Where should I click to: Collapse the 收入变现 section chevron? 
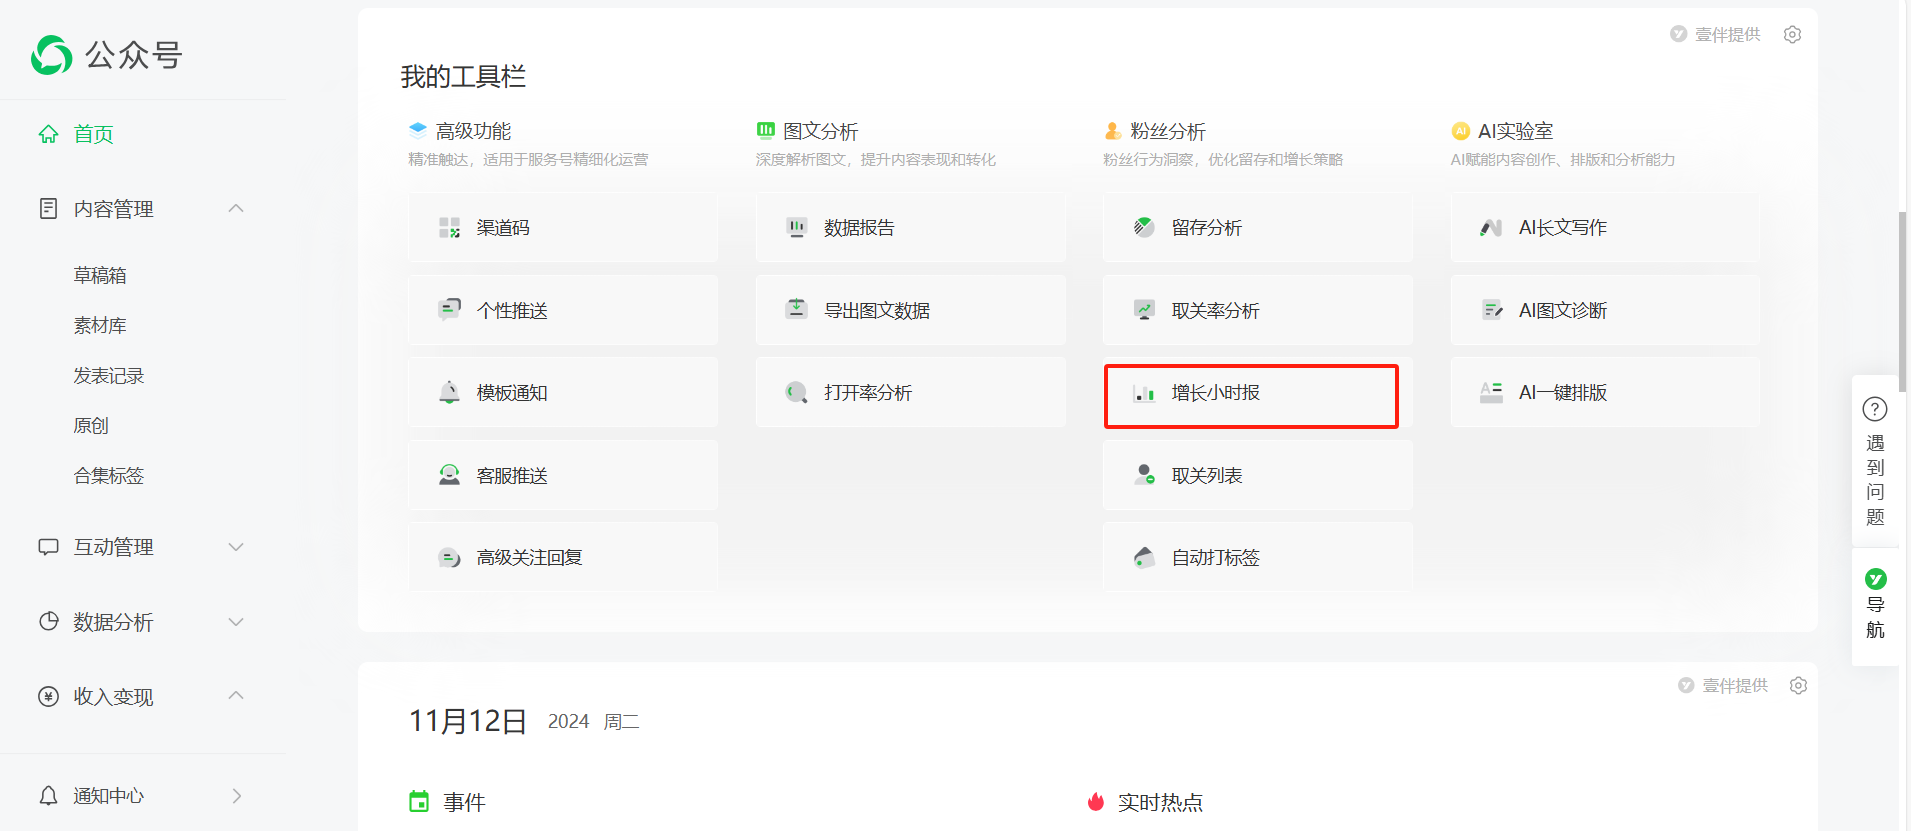[236, 695]
